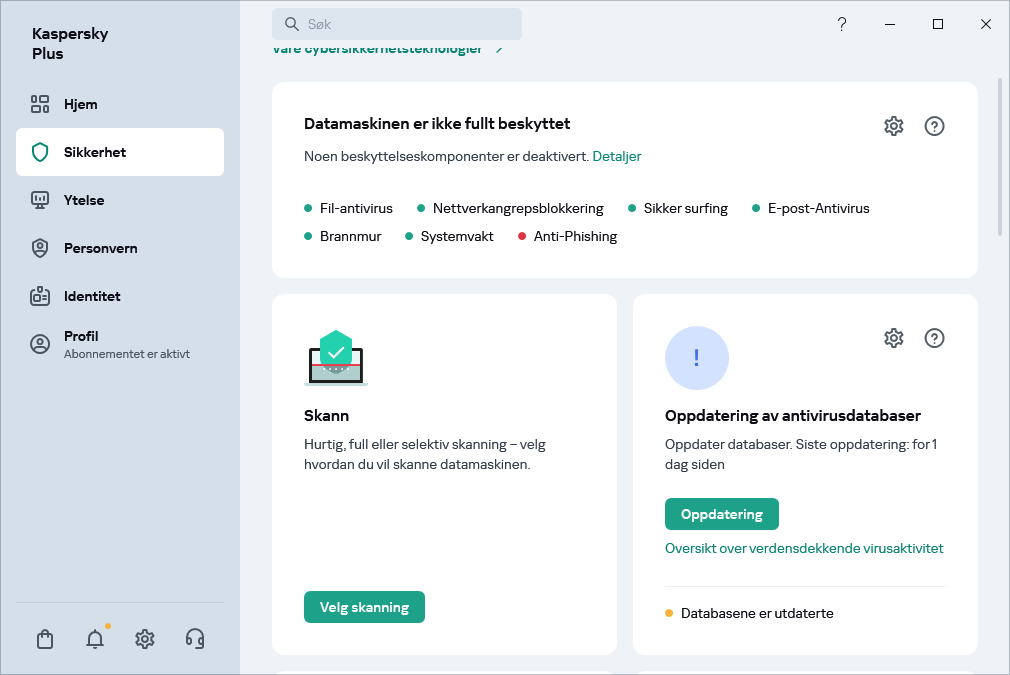The image size is (1010, 675).
Task: Open the Personvern section
Action: (100, 248)
